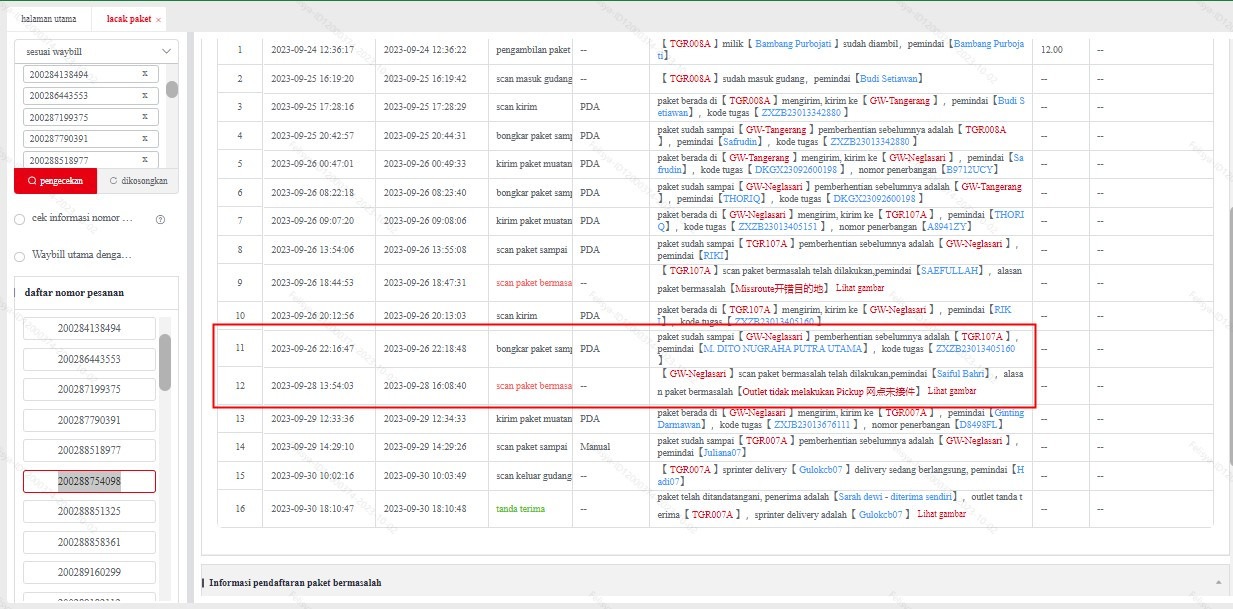Click pengambilan paket cell in row 1

coord(533,49)
